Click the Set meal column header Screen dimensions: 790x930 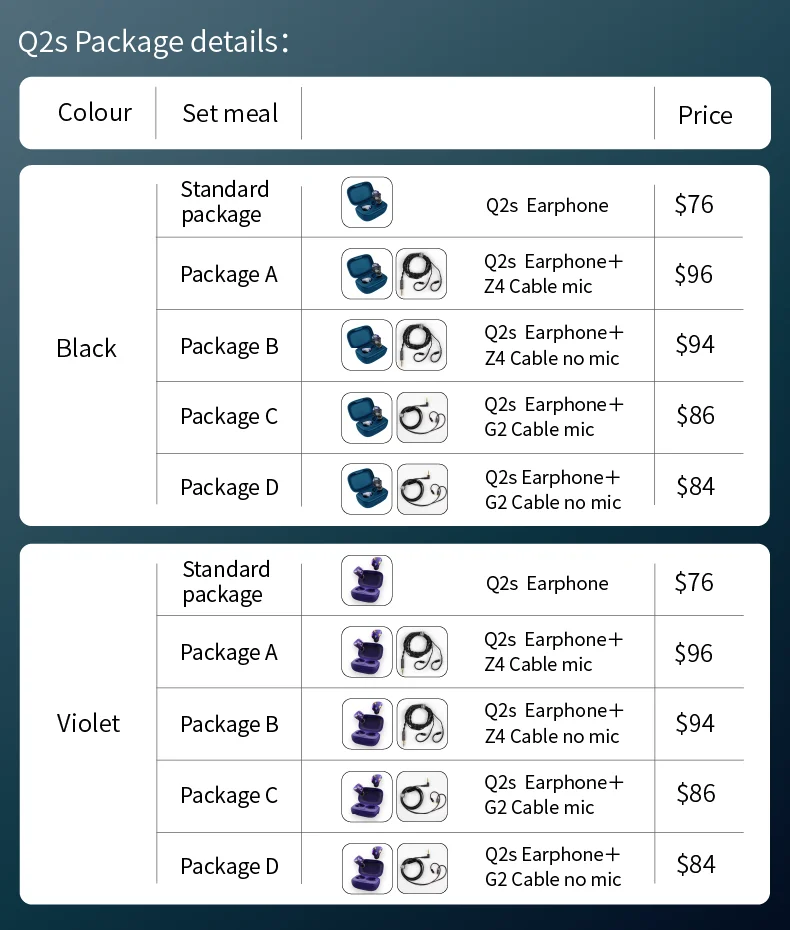coord(230,113)
